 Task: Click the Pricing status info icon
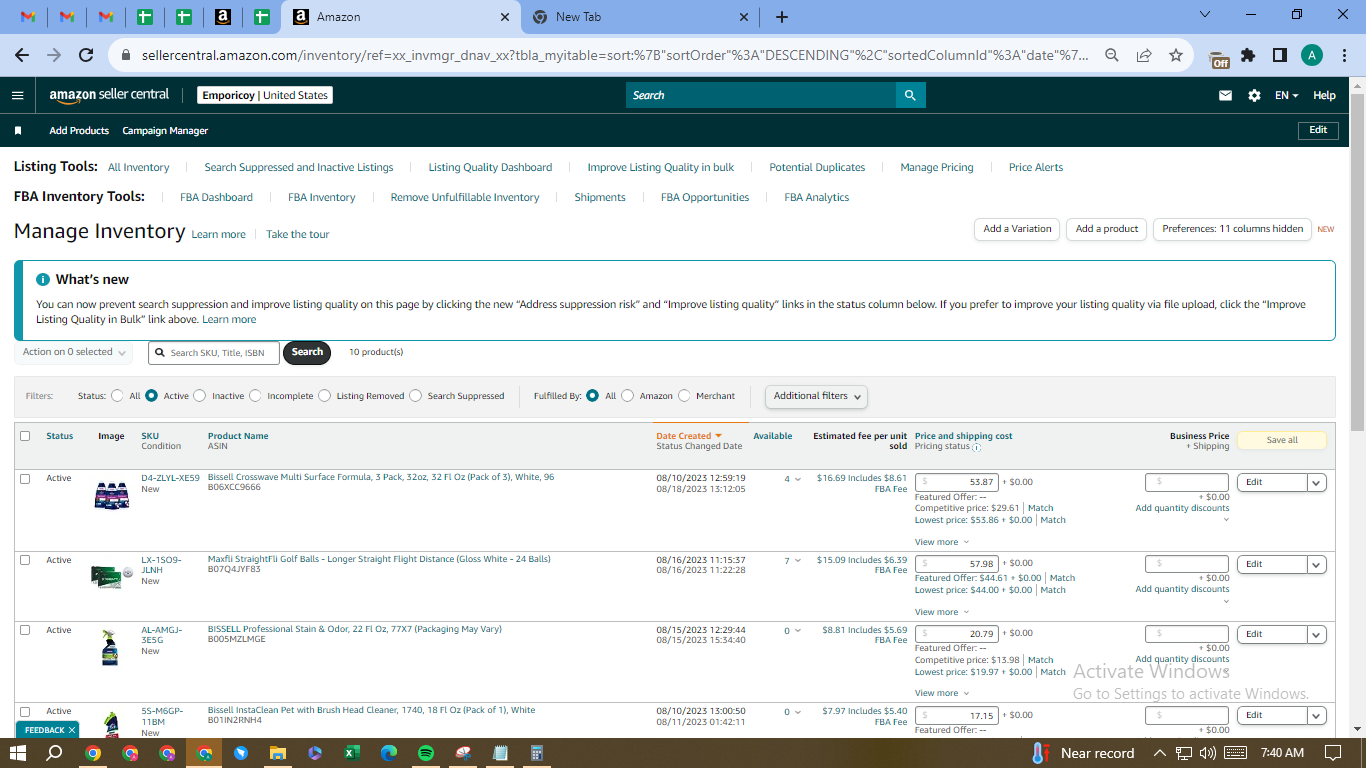(x=976, y=447)
